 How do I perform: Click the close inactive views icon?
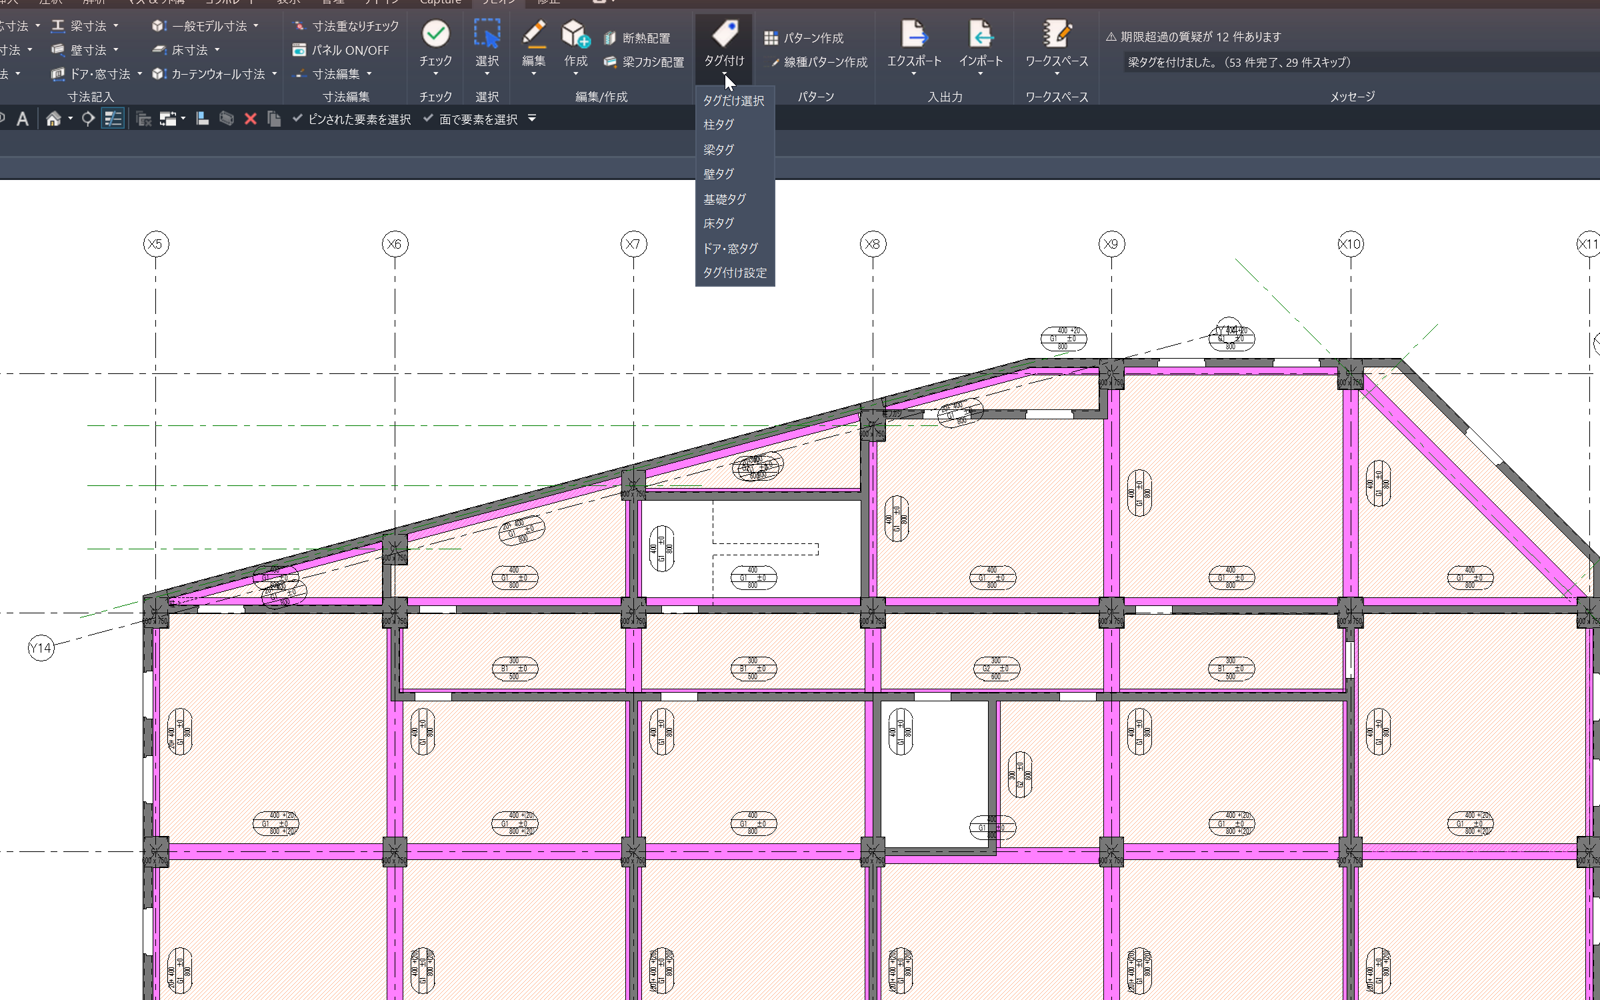point(143,119)
